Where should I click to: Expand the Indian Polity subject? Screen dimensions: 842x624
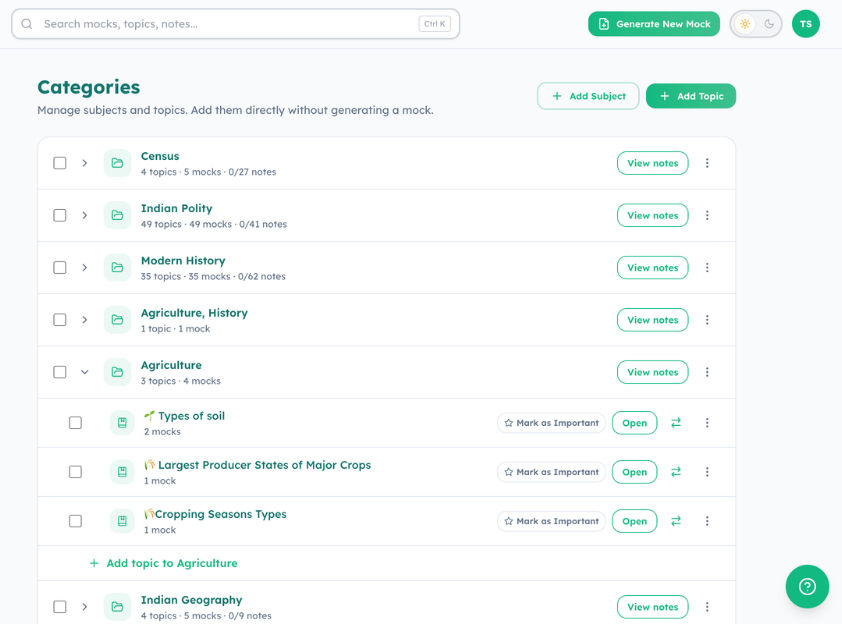[84, 215]
